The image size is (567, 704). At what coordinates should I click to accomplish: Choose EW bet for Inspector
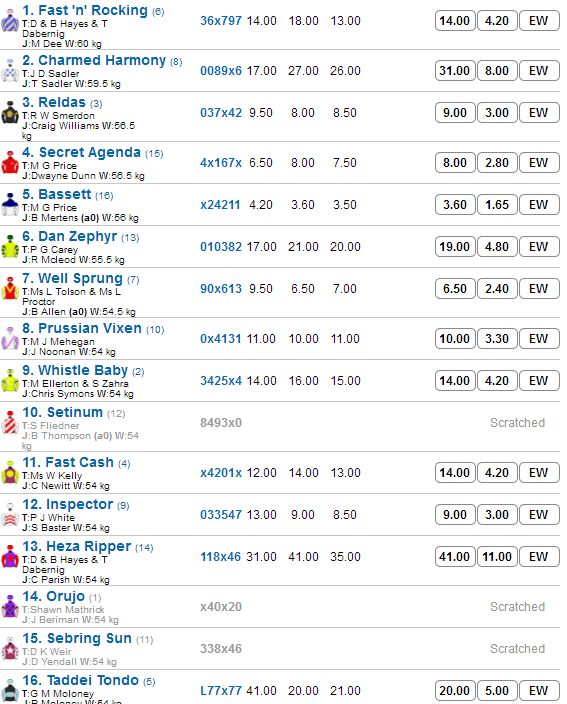click(539, 515)
